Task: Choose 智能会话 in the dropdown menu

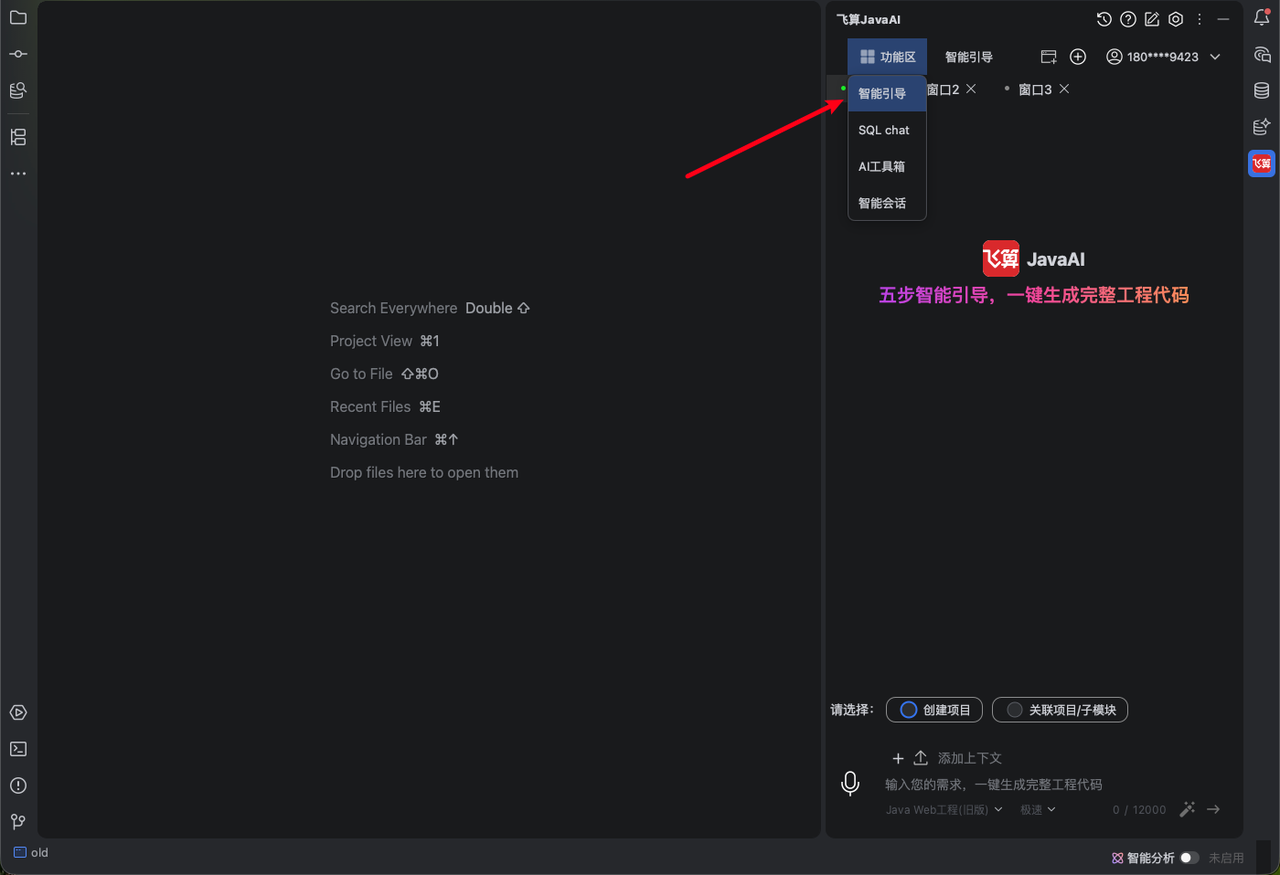Action: coord(887,203)
